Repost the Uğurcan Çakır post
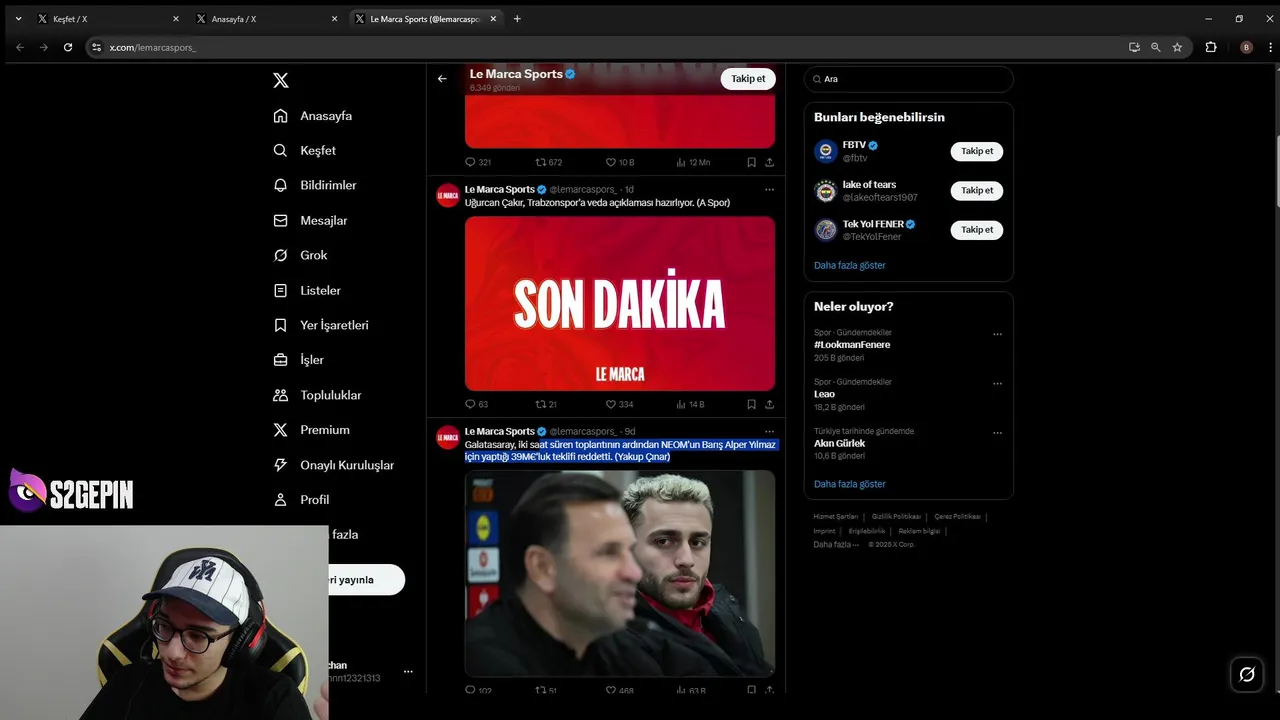Screen dimensions: 1280x720 (540, 404)
